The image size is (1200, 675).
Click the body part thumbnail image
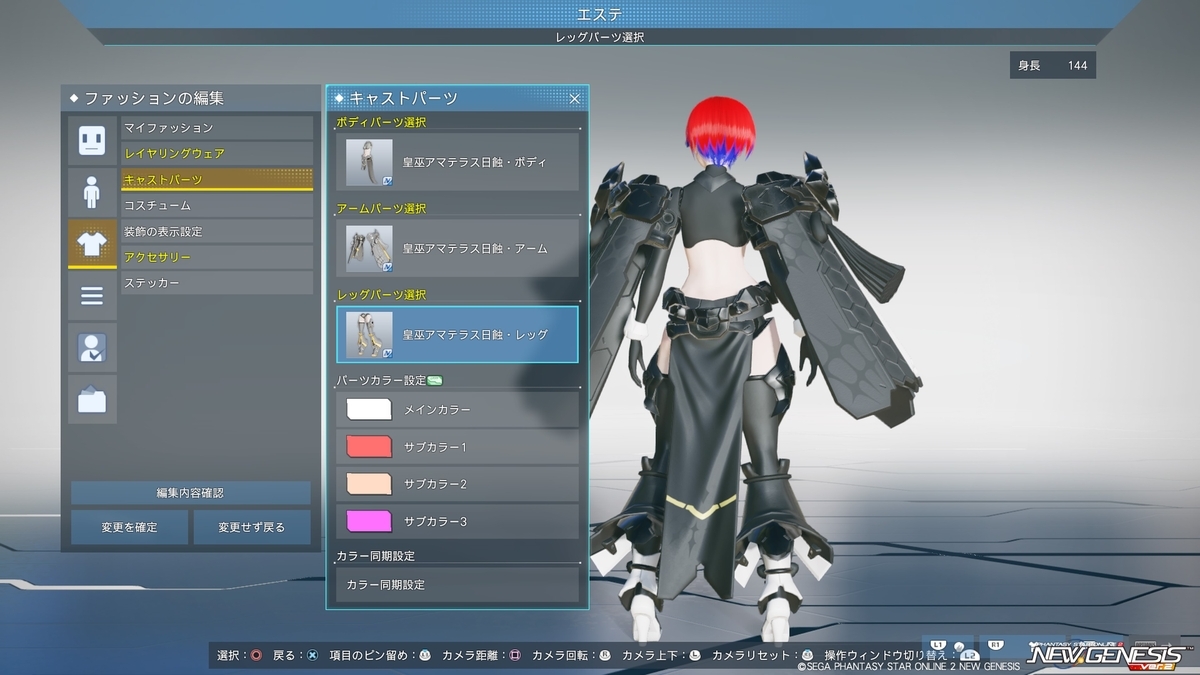coord(369,162)
